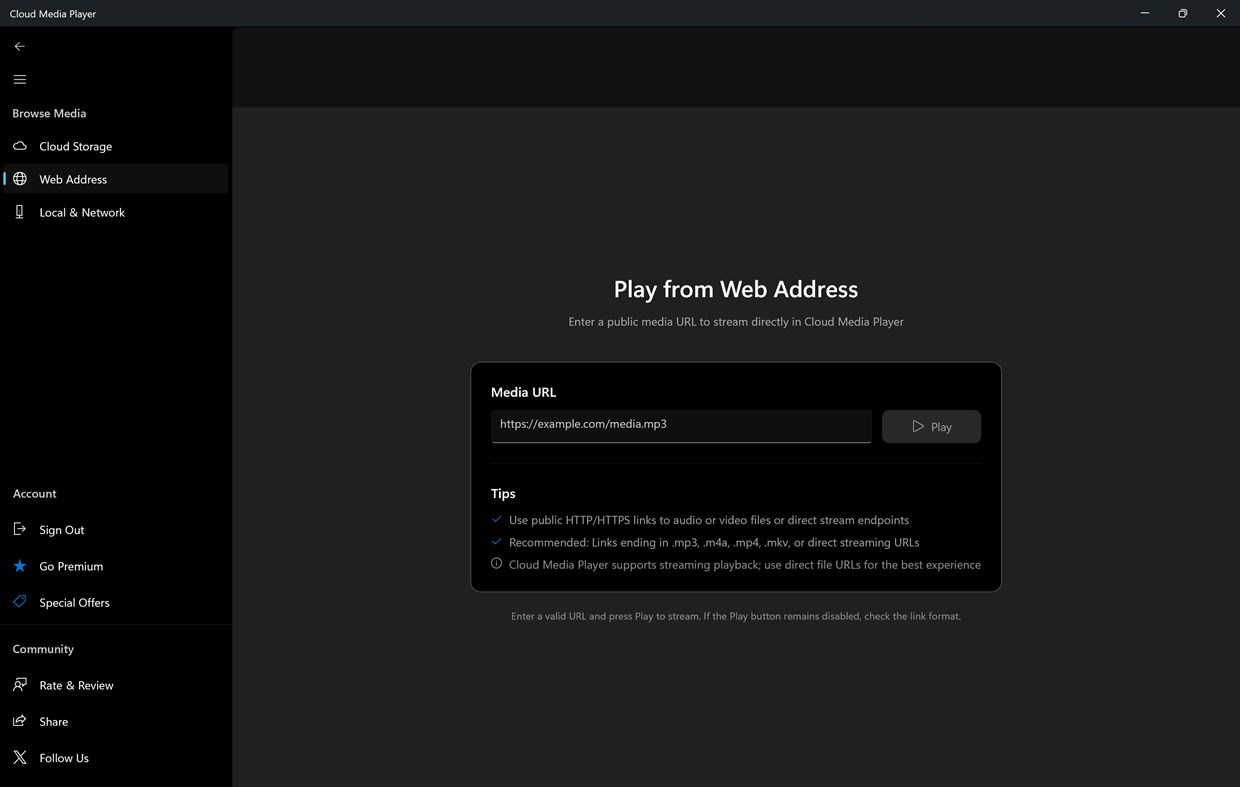Click the back arrow at sidebar top
The height and width of the screenshot is (787, 1240).
pyautogui.click(x=19, y=46)
